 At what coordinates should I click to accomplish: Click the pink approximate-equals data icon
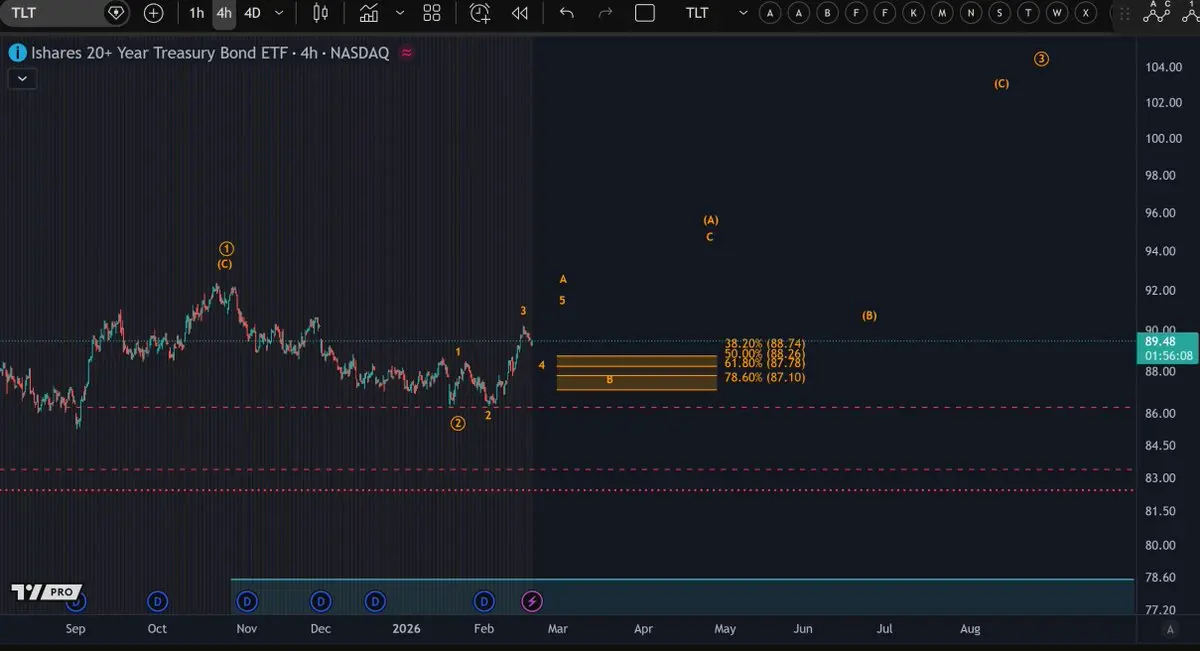click(x=406, y=53)
